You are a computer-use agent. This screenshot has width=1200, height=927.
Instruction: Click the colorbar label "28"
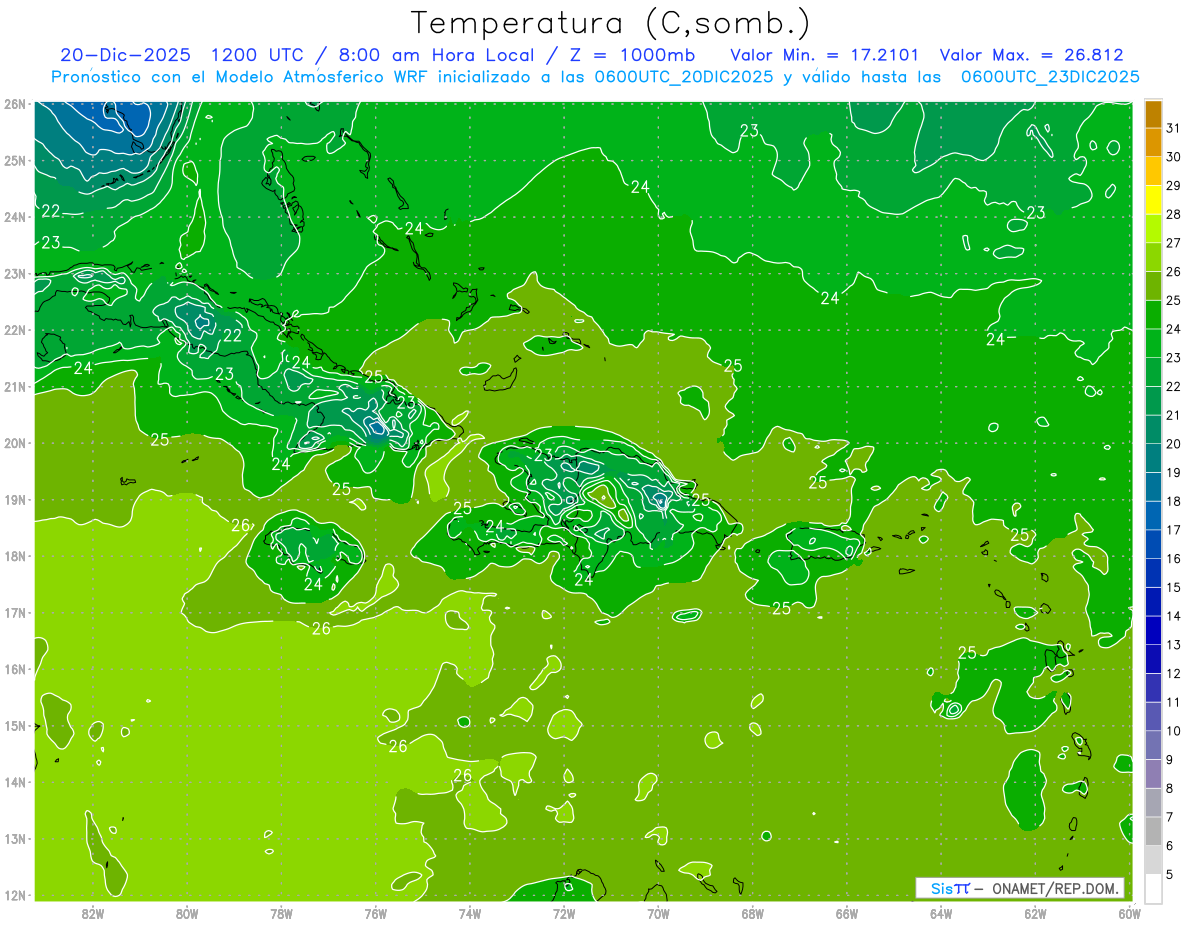pyautogui.click(x=1173, y=214)
